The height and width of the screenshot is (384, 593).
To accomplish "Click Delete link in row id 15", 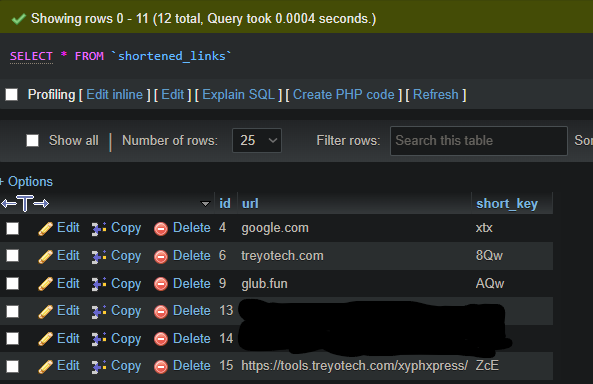I will click(191, 366).
